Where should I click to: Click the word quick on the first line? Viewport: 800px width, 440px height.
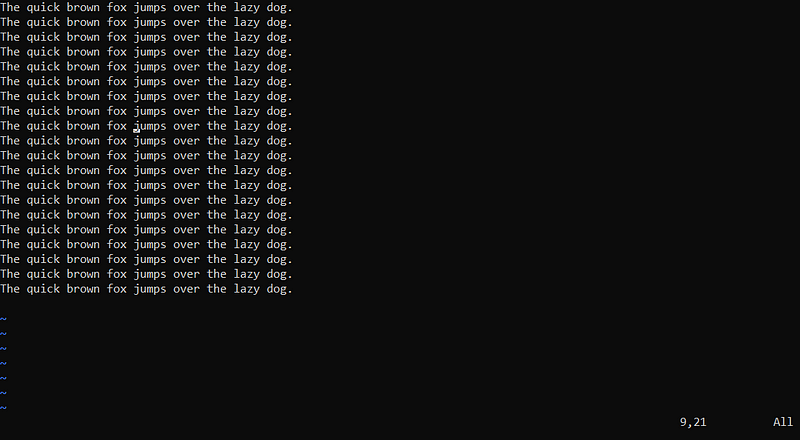click(43, 8)
